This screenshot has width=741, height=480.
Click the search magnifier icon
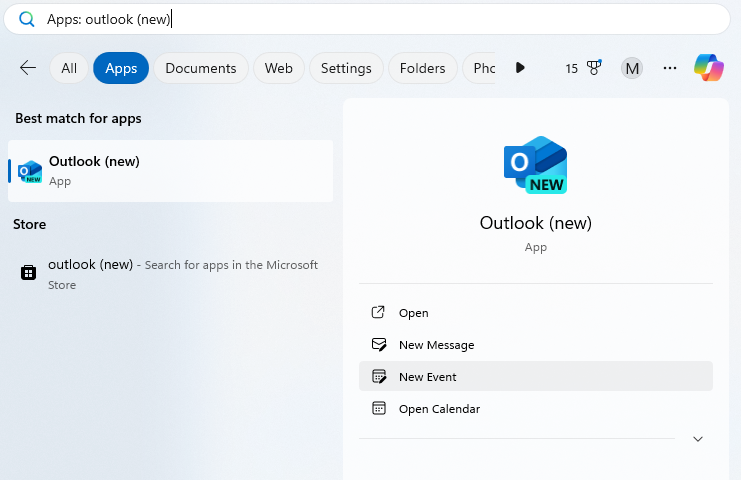(x=26, y=19)
